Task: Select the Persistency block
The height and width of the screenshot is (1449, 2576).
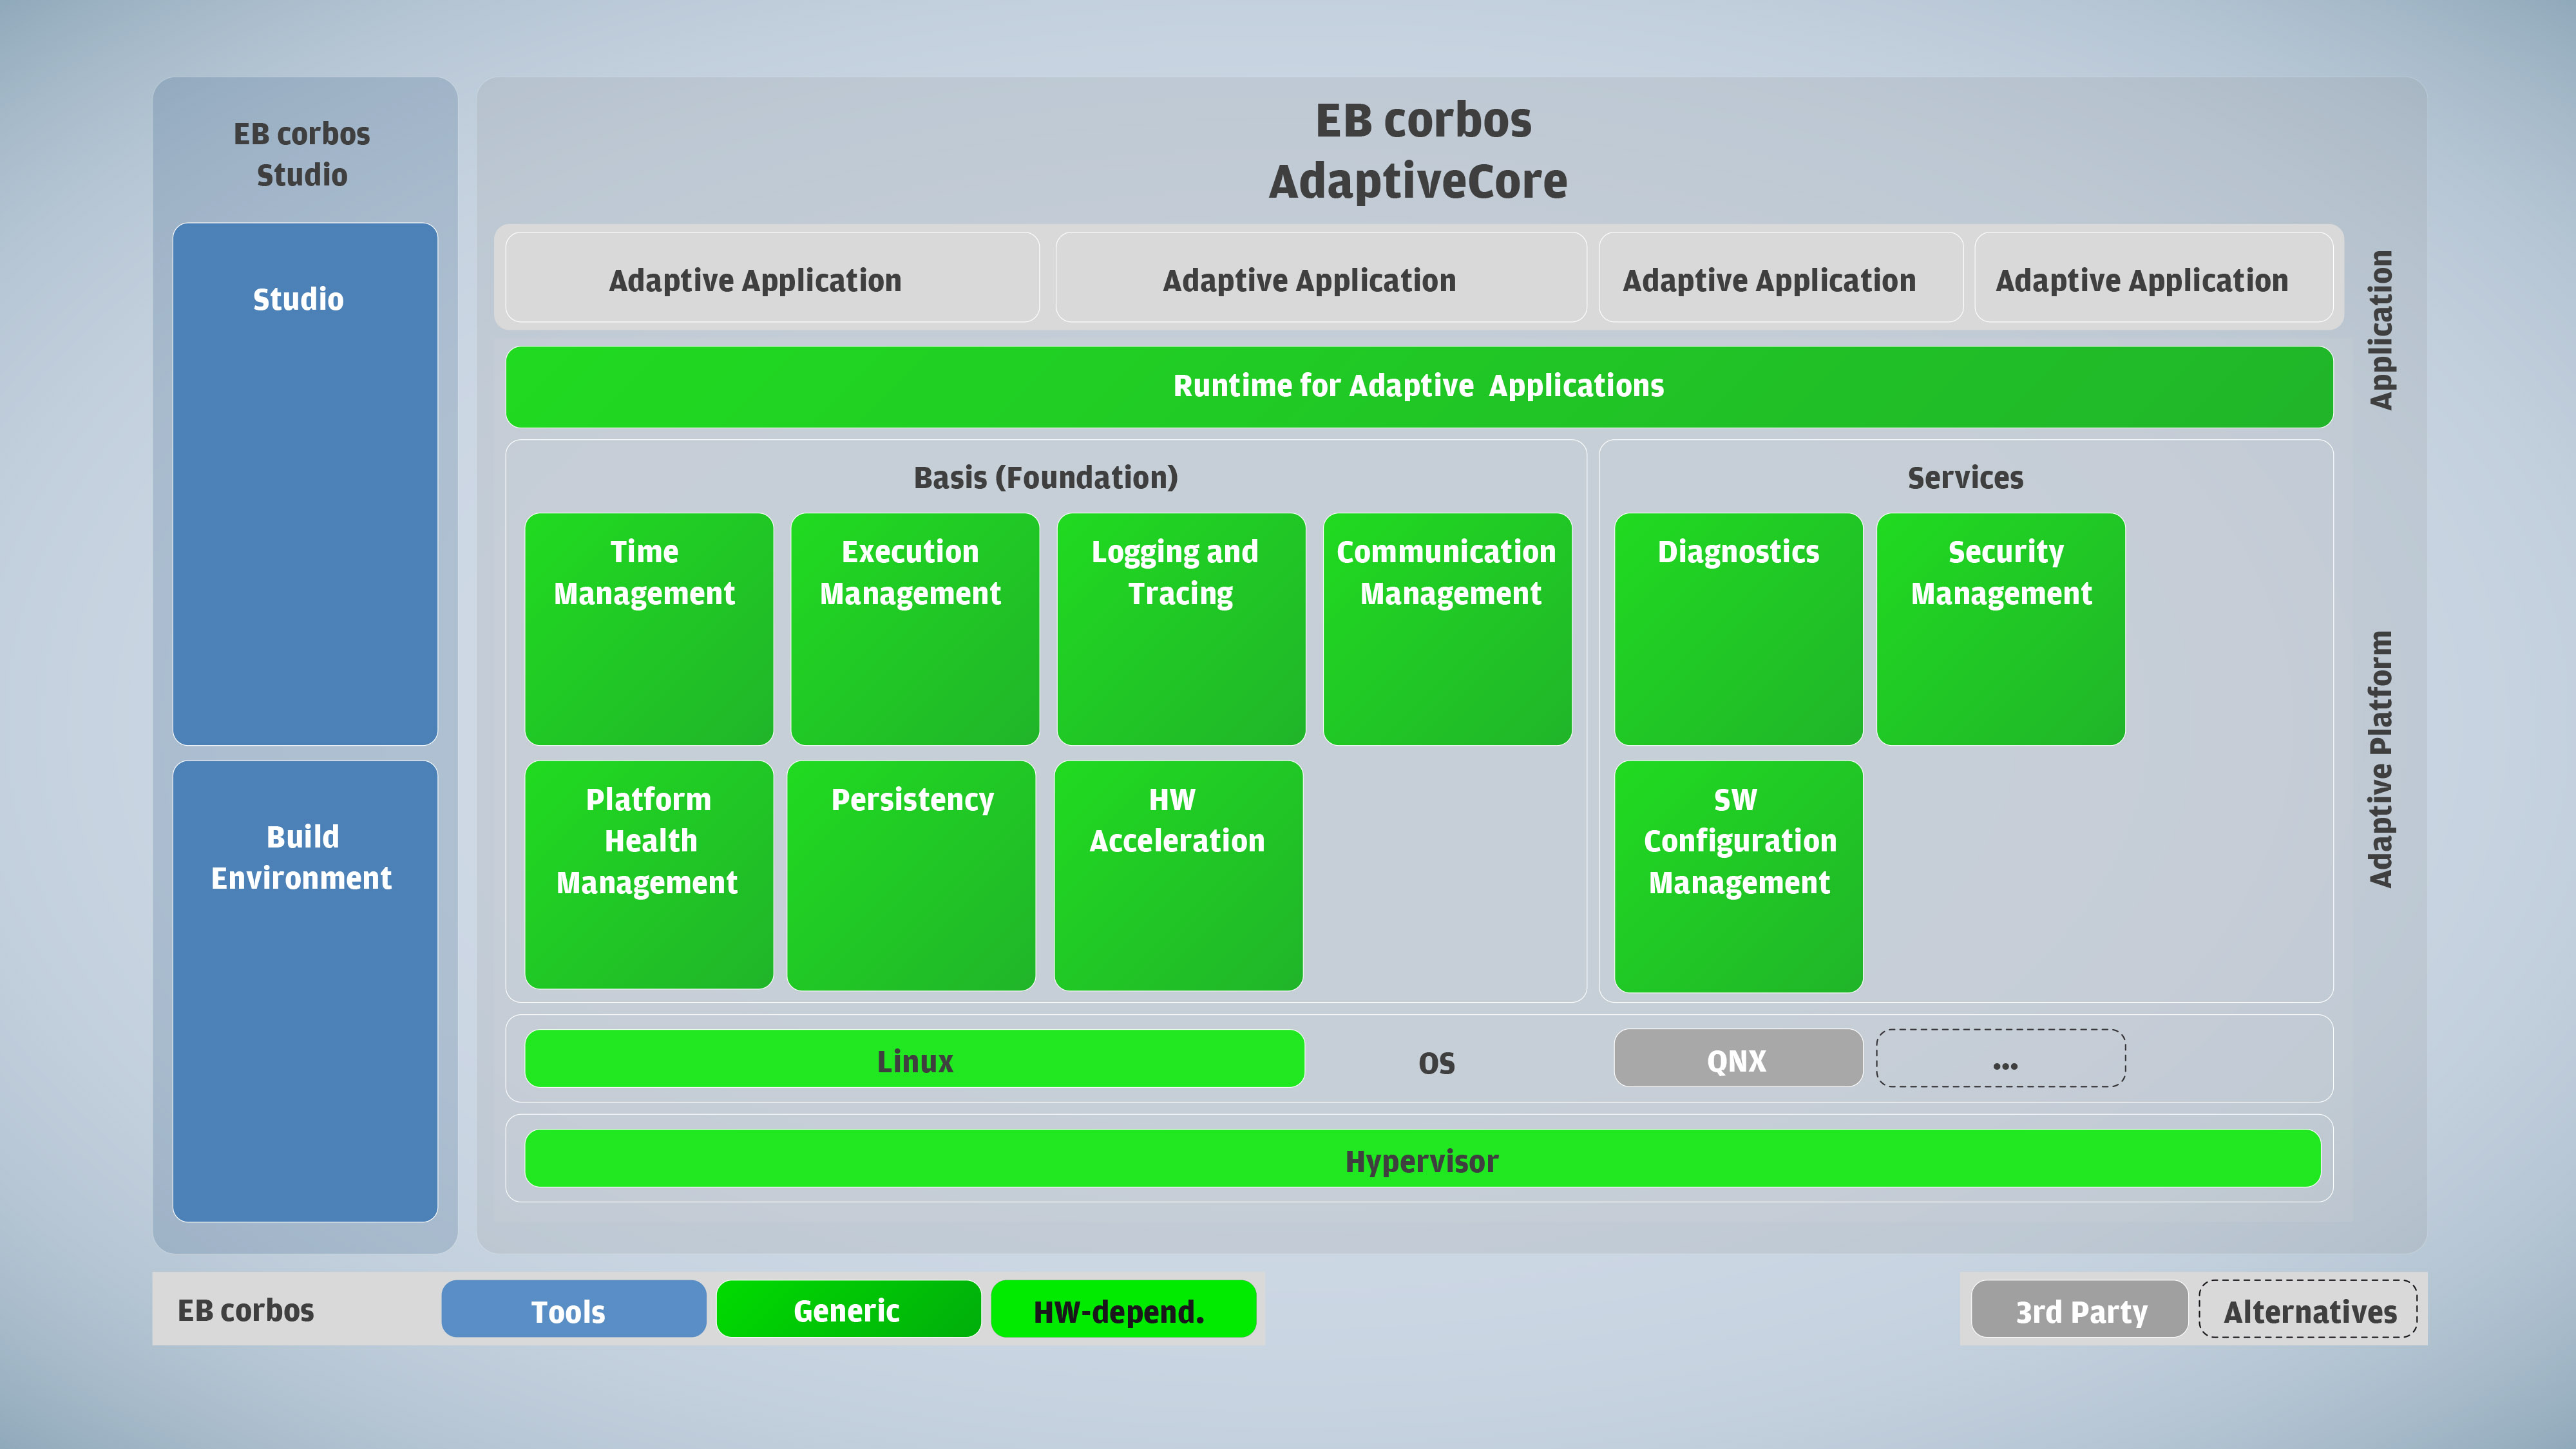Action: coord(911,875)
